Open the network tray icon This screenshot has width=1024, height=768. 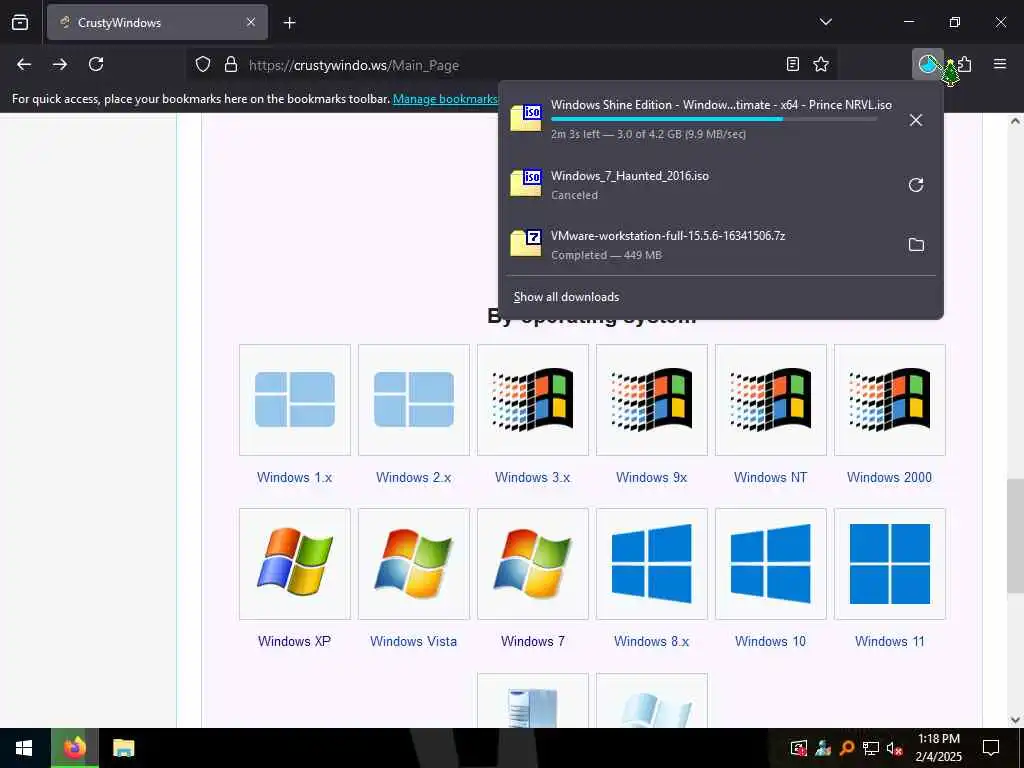pyautogui.click(x=871, y=748)
